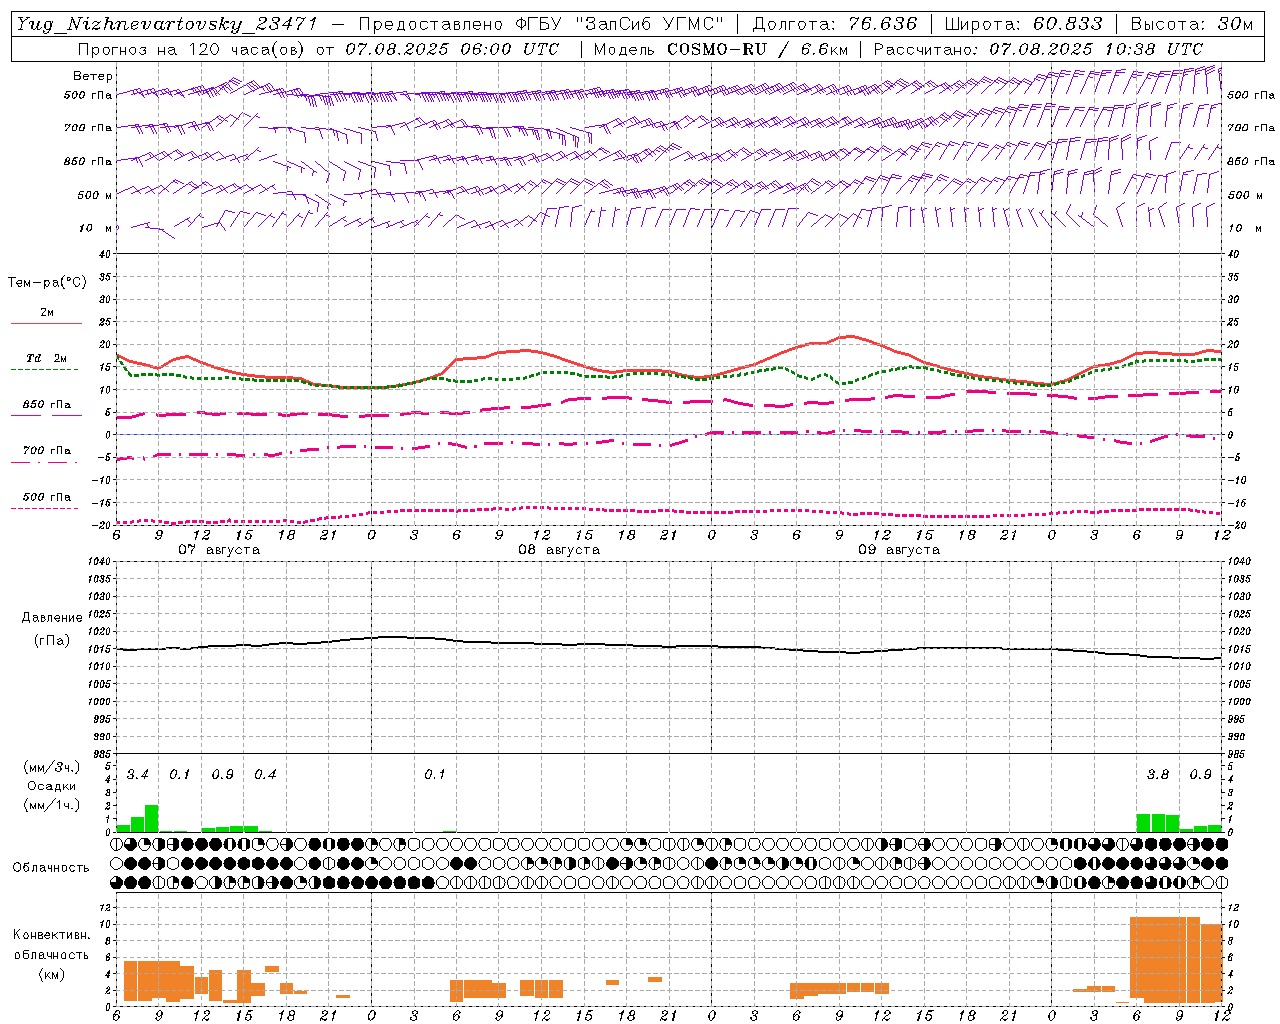Click the forecast start time 07.08.2025 06:00 UTC

452,49
